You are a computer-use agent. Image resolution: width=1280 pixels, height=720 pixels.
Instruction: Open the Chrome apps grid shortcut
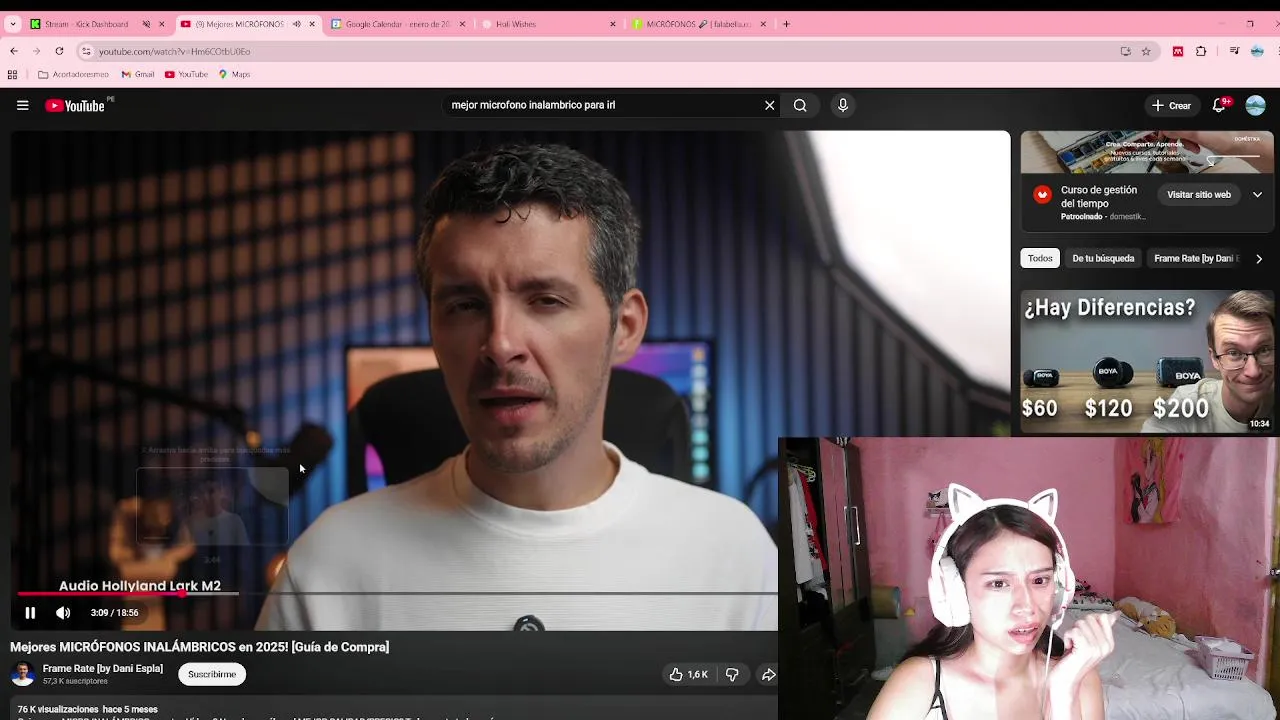click(x=12, y=74)
